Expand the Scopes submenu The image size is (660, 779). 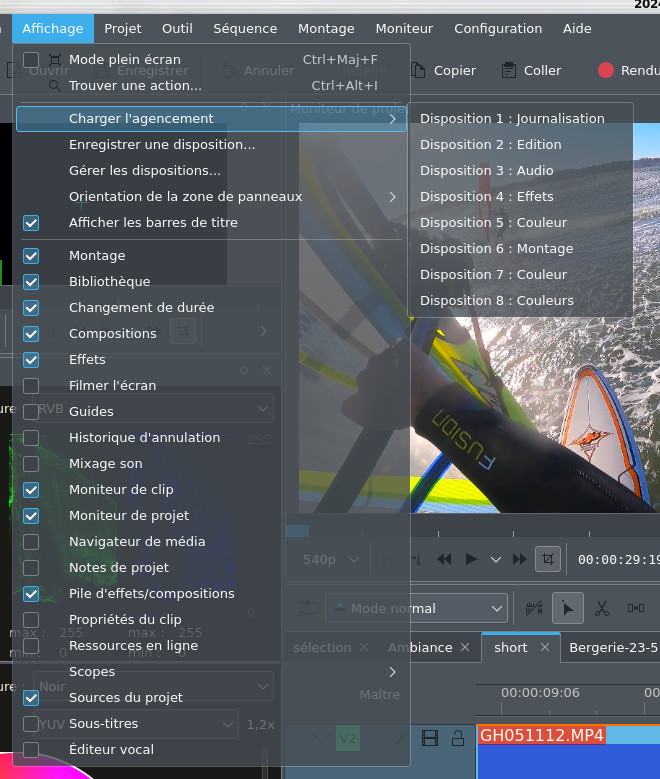[211, 672]
